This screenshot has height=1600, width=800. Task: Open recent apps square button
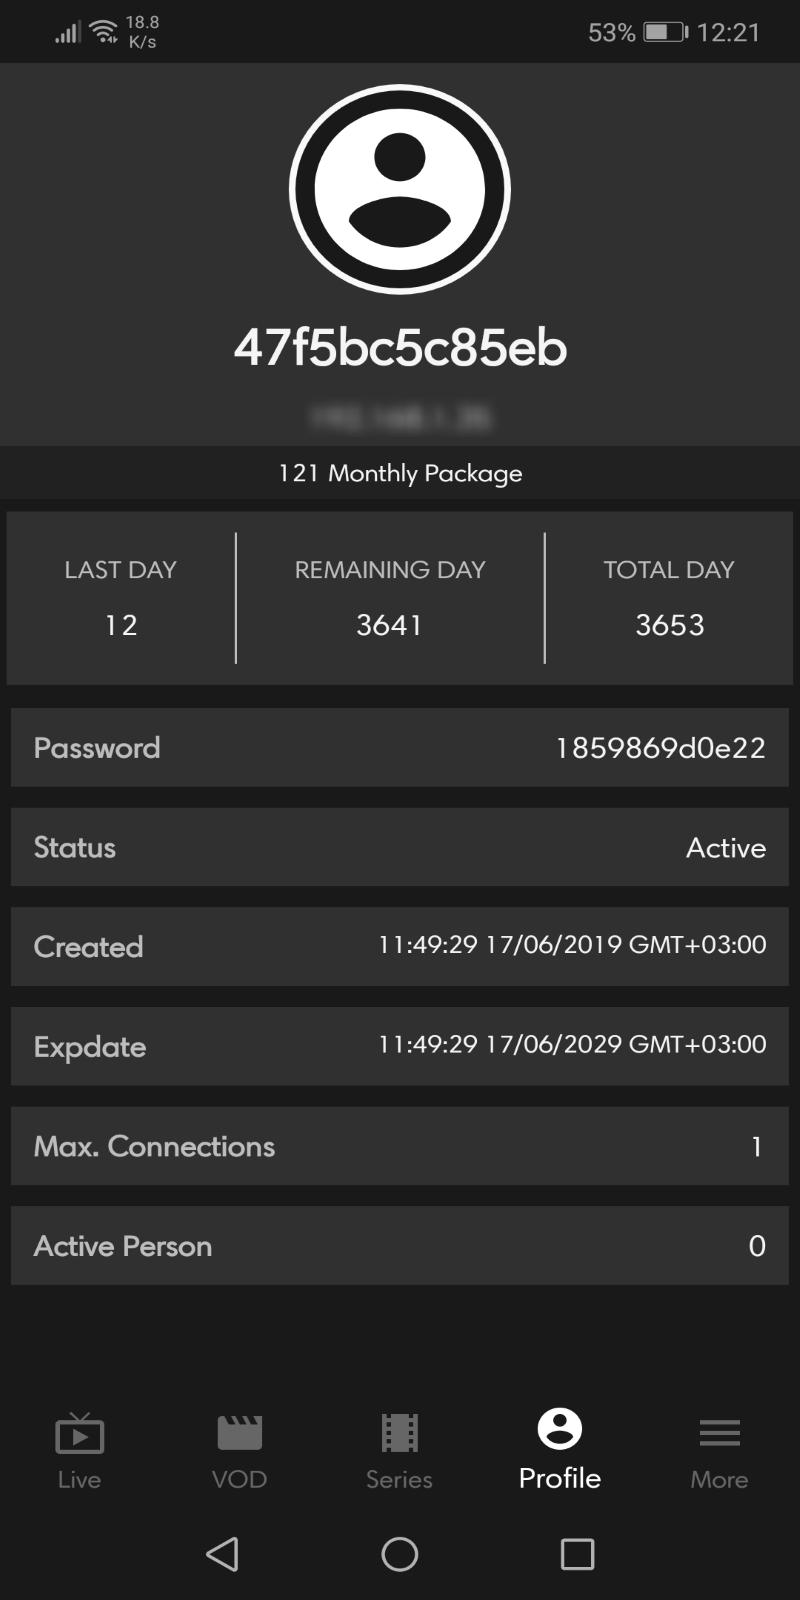pos(577,1554)
